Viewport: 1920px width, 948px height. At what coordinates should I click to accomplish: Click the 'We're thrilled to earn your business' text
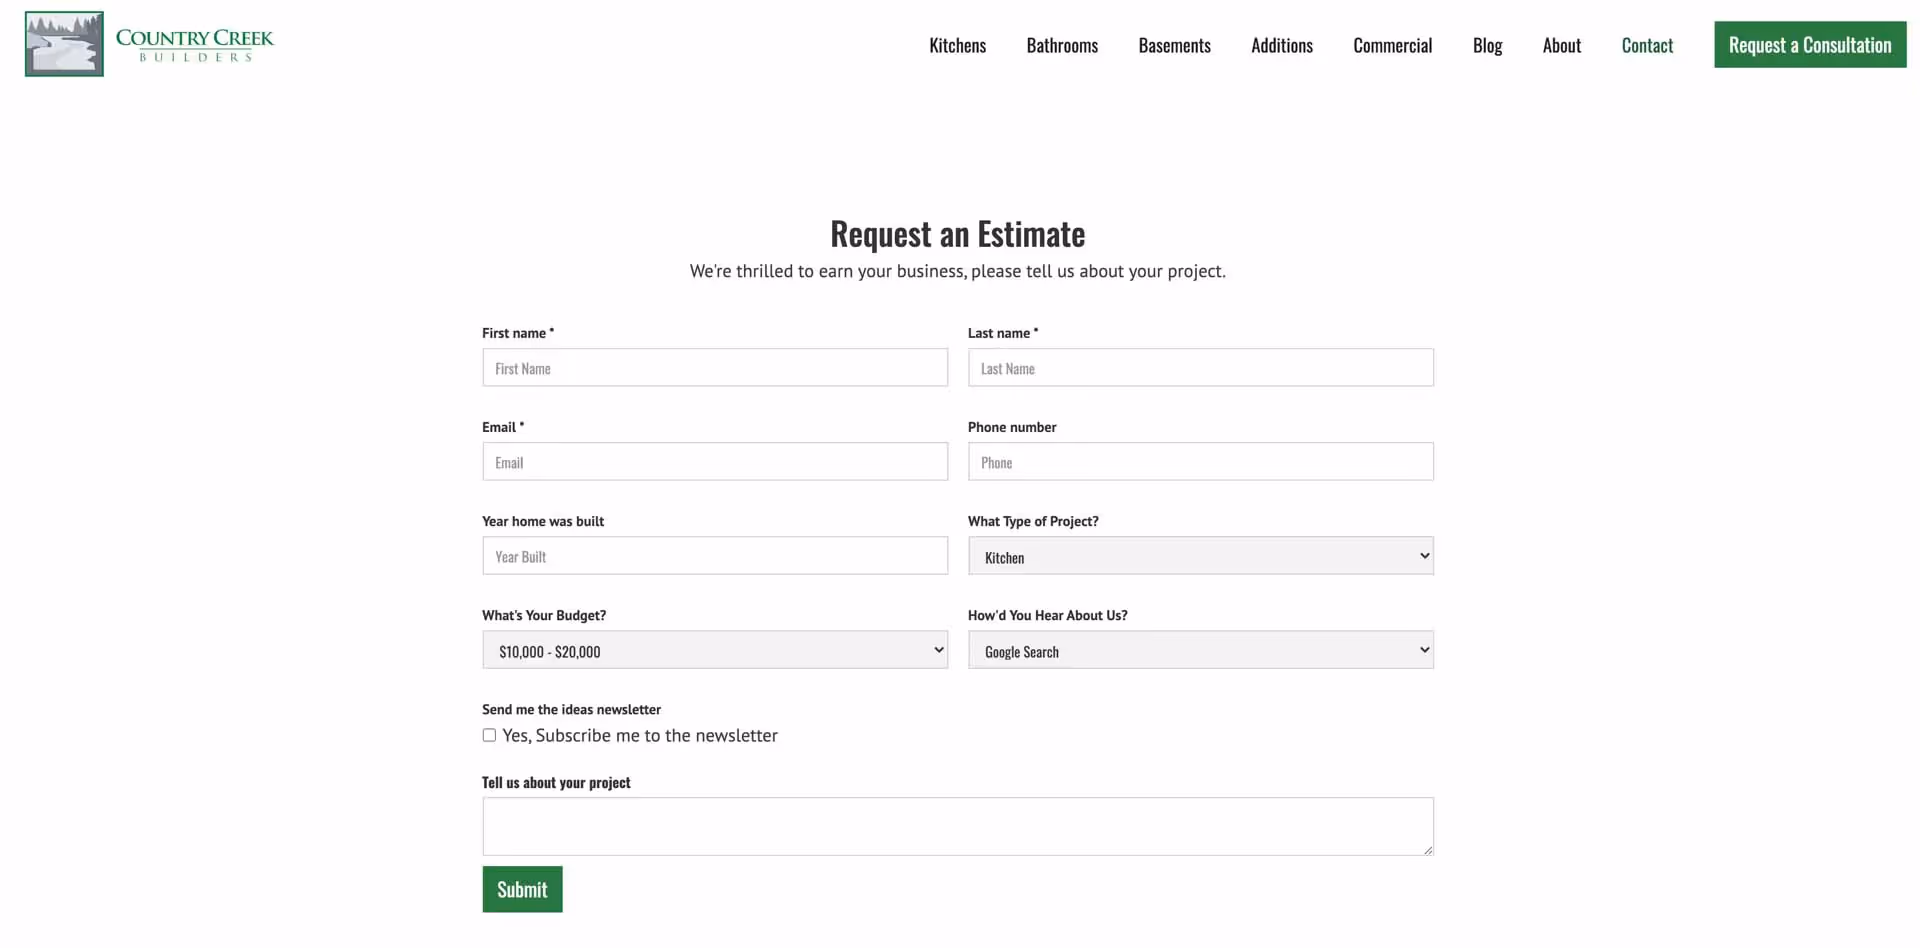click(x=957, y=271)
